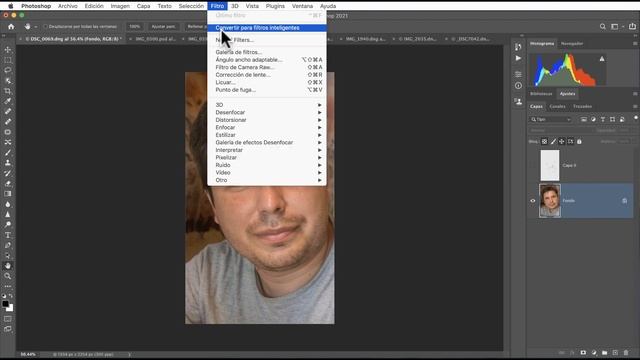The image size is (640, 360).
Task: Open 'Galería de filtros...' from Filtro menu
Action: click(267, 52)
